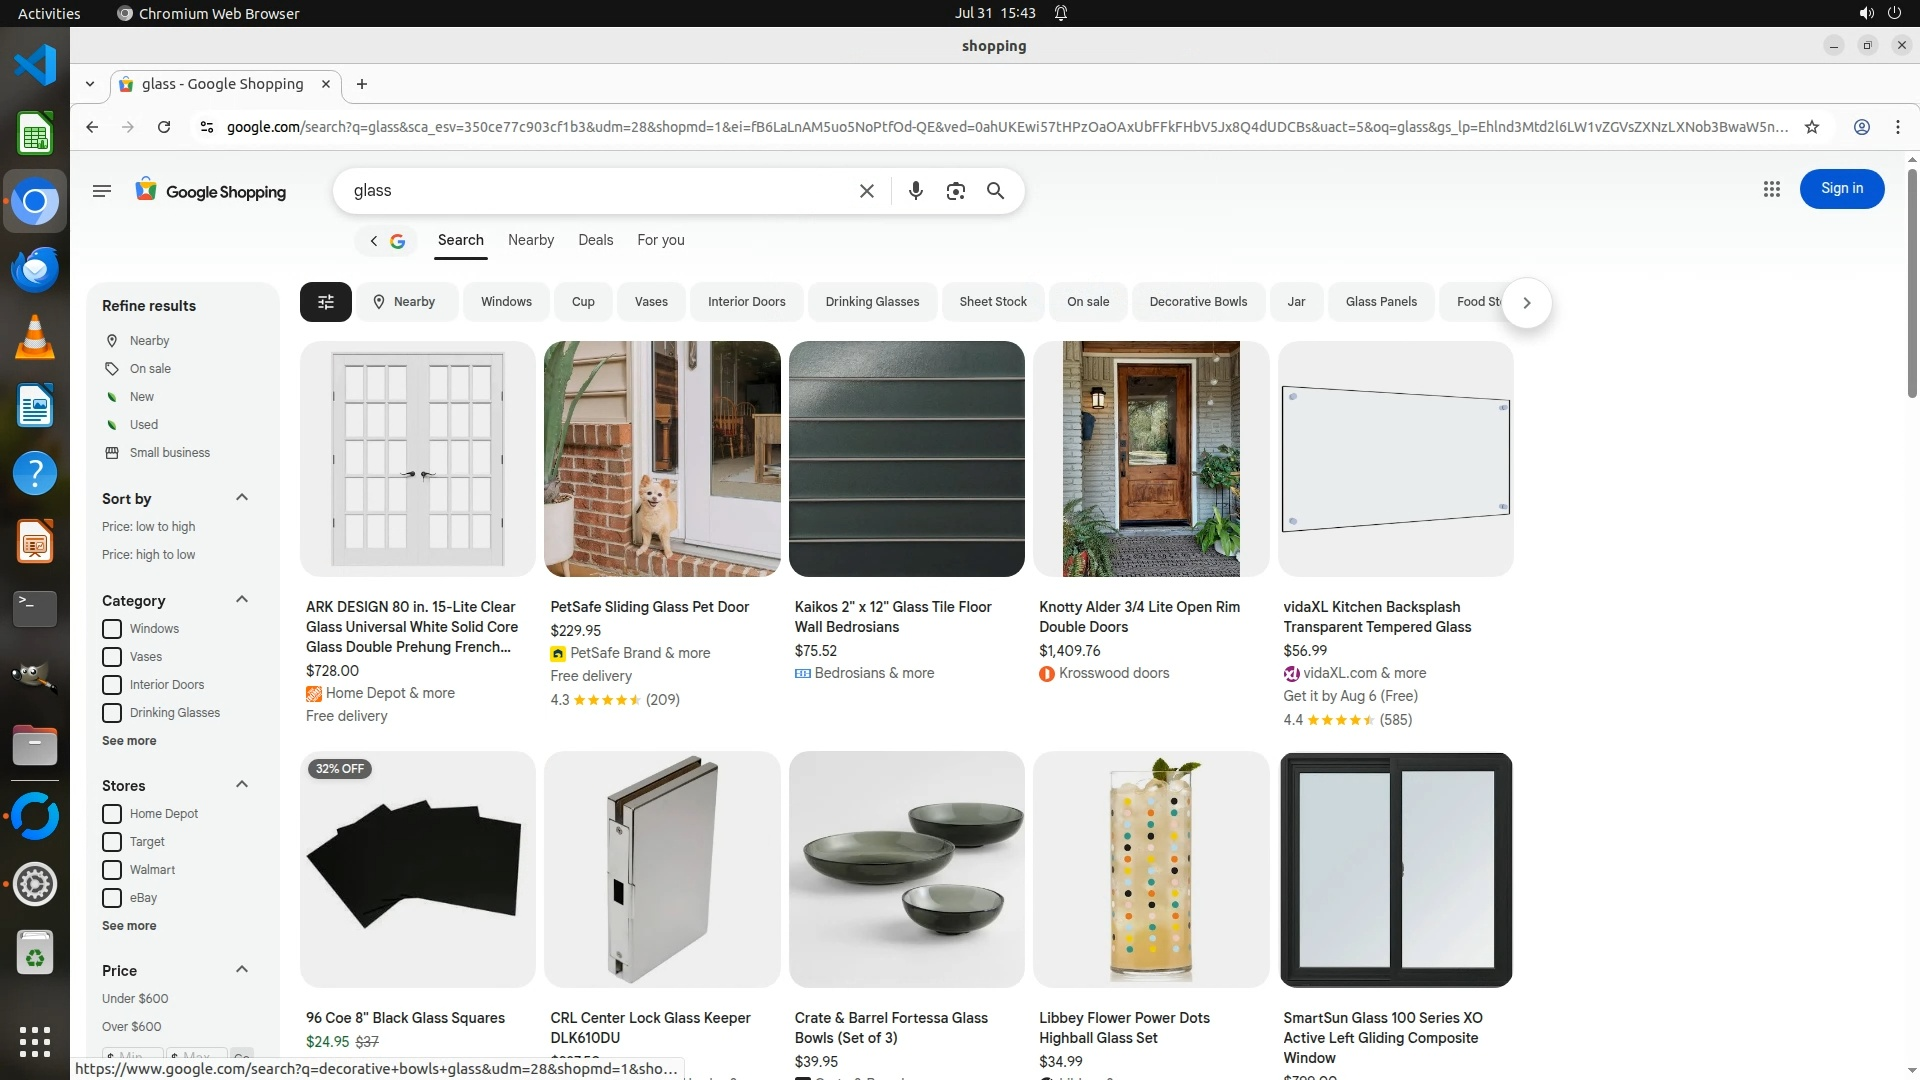The height and width of the screenshot is (1080, 1920).
Task: Sort by Price: low to high
Action: [148, 527]
